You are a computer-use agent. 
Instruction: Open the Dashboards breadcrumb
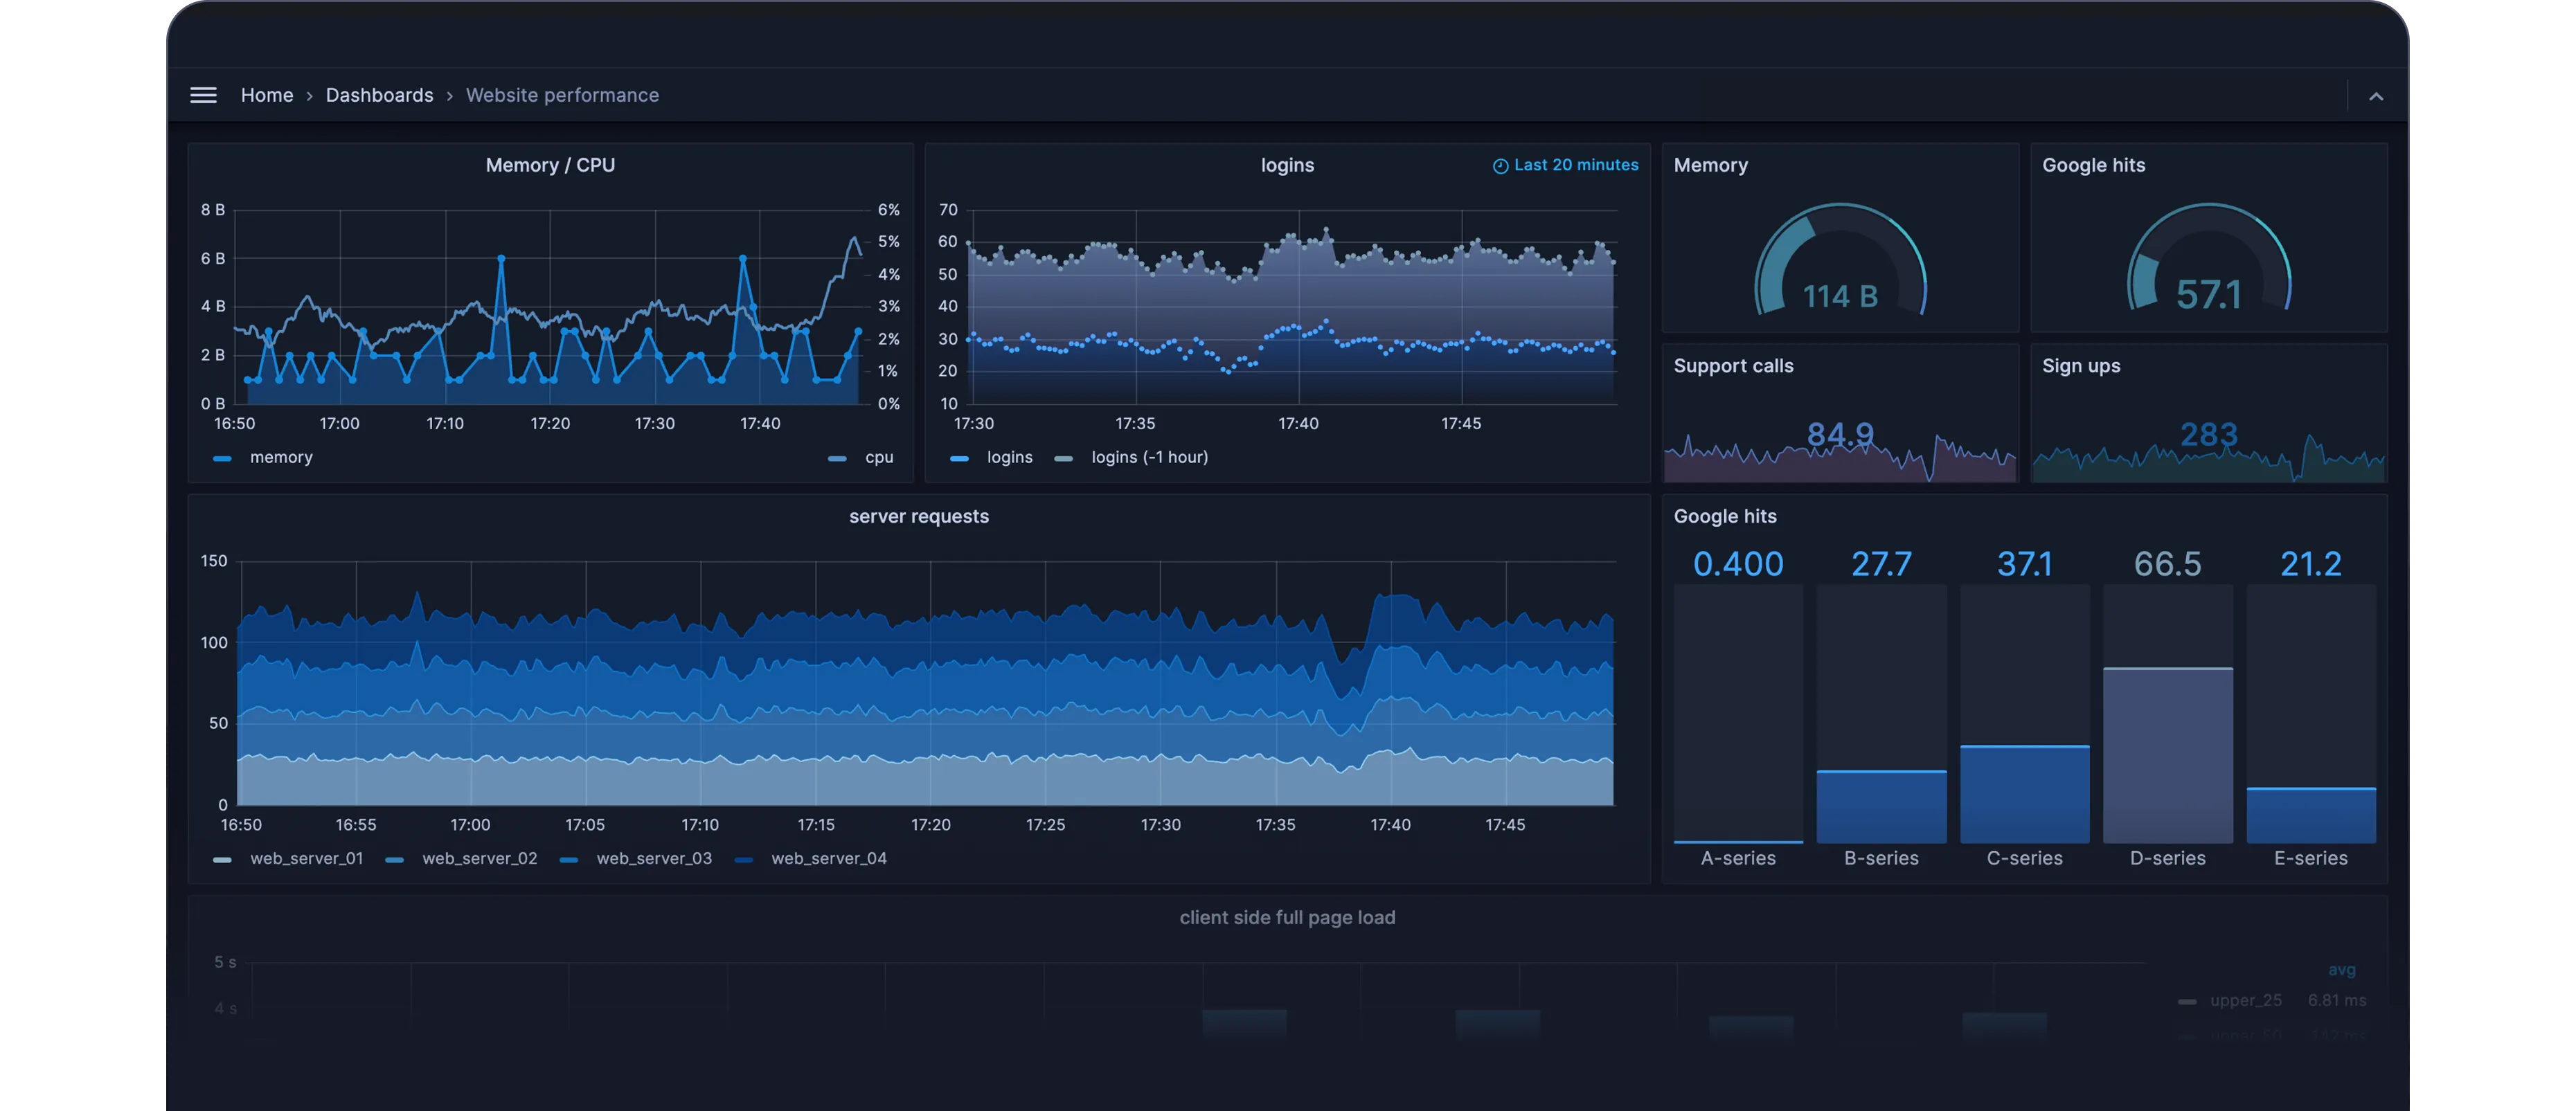coord(379,95)
